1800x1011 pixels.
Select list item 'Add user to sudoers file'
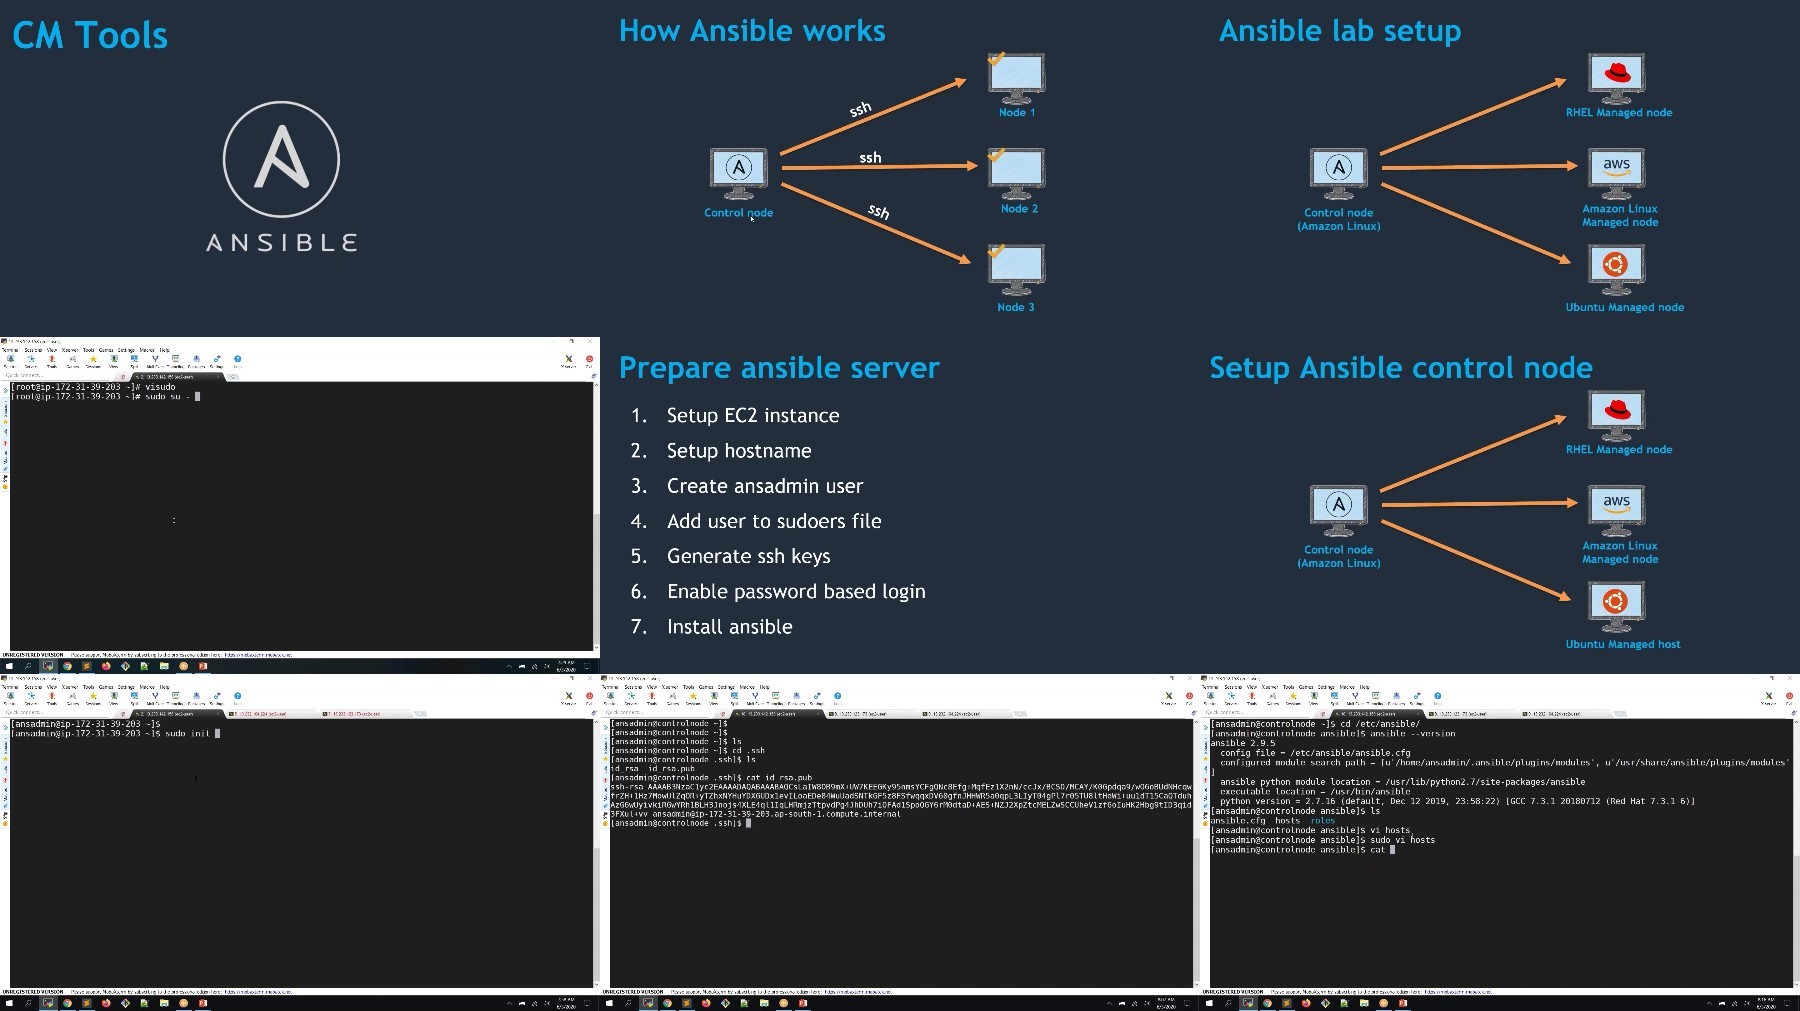[774, 521]
